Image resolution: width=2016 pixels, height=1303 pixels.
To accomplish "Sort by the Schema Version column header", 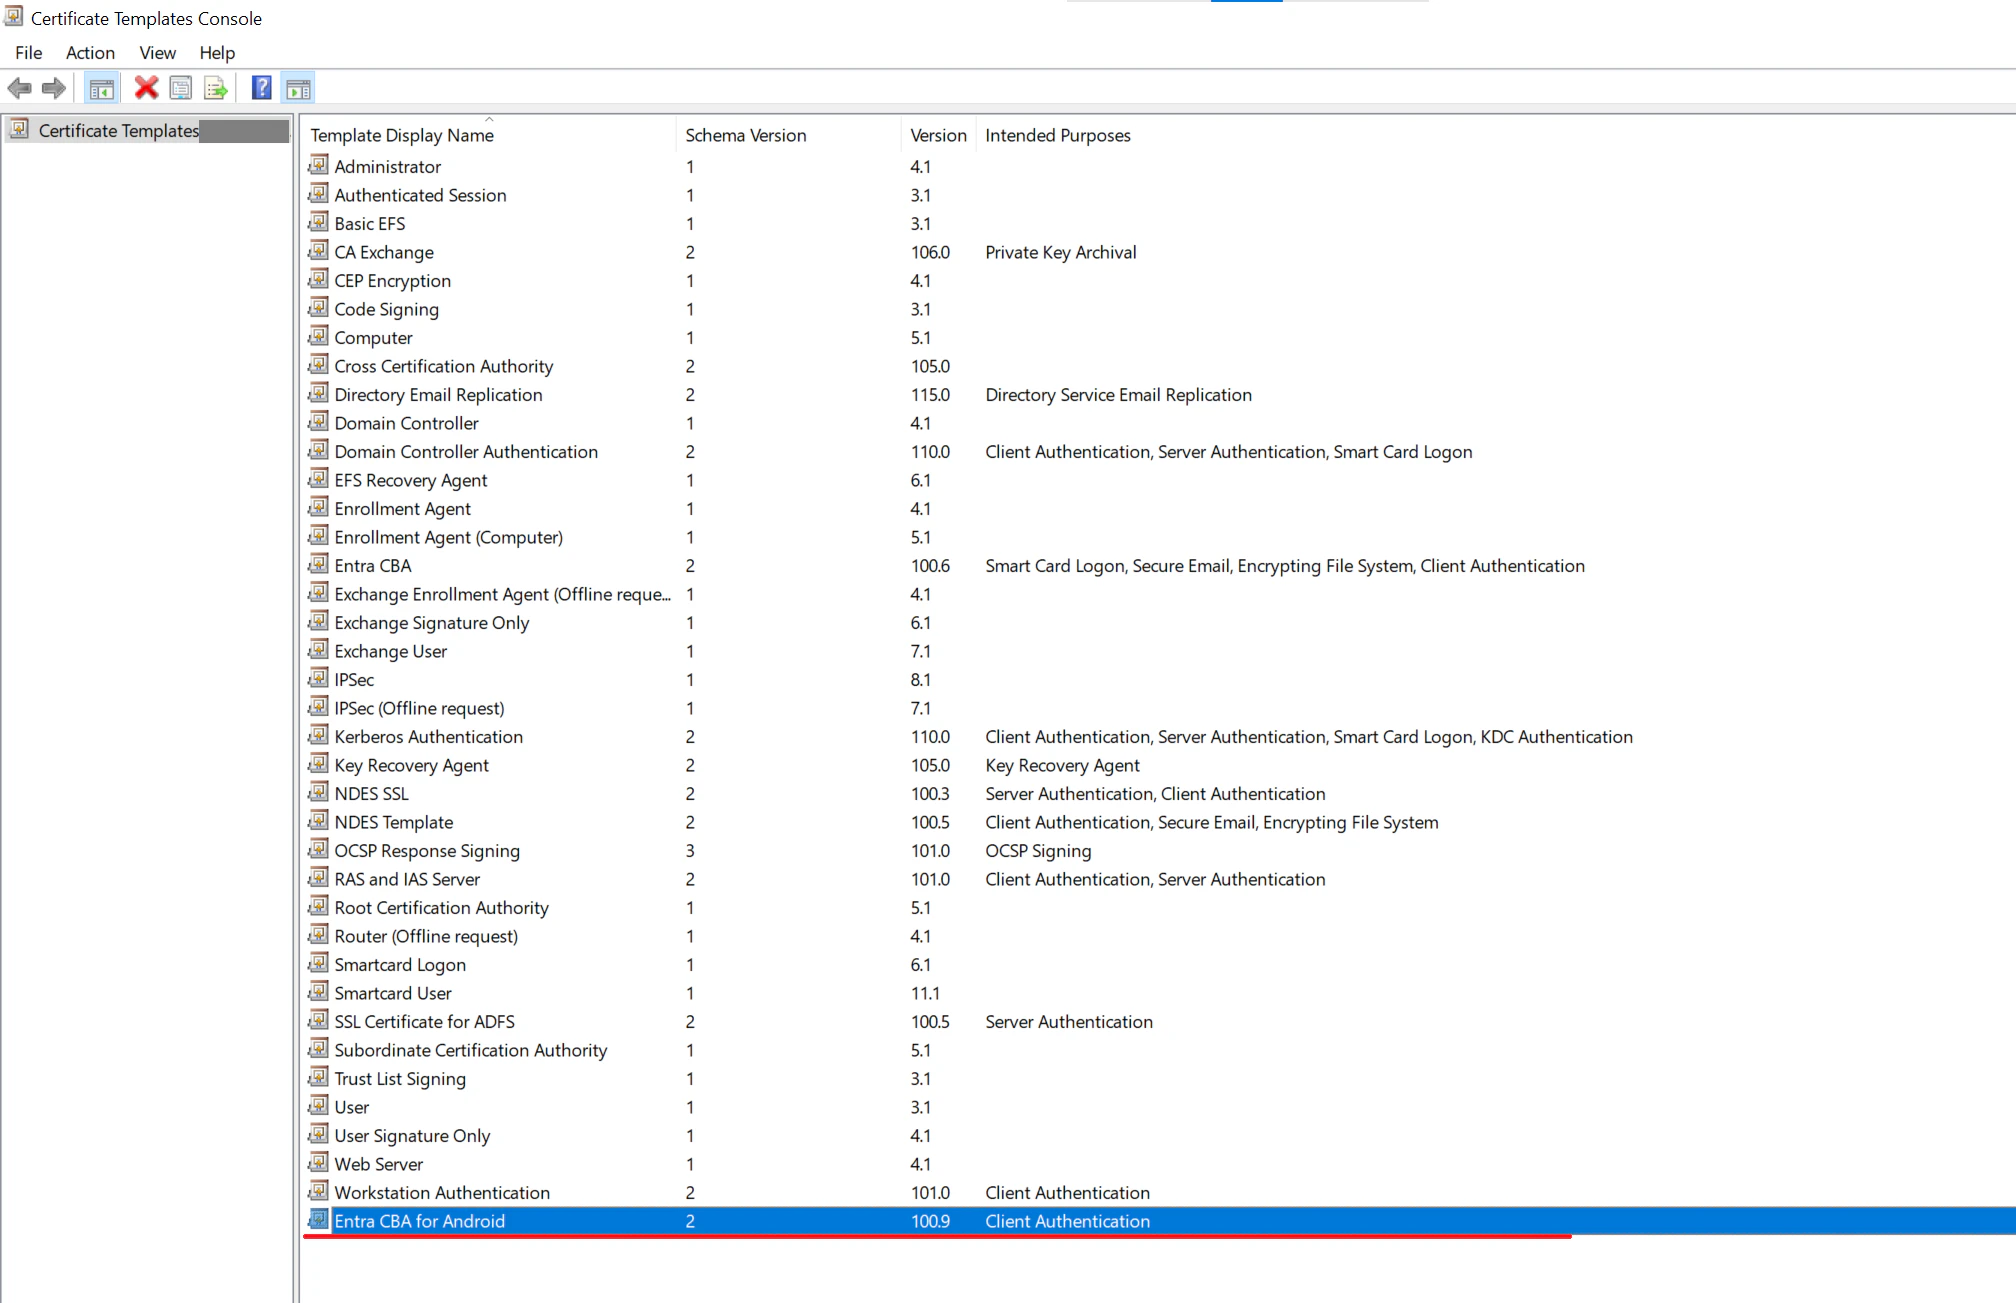I will click(x=789, y=135).
